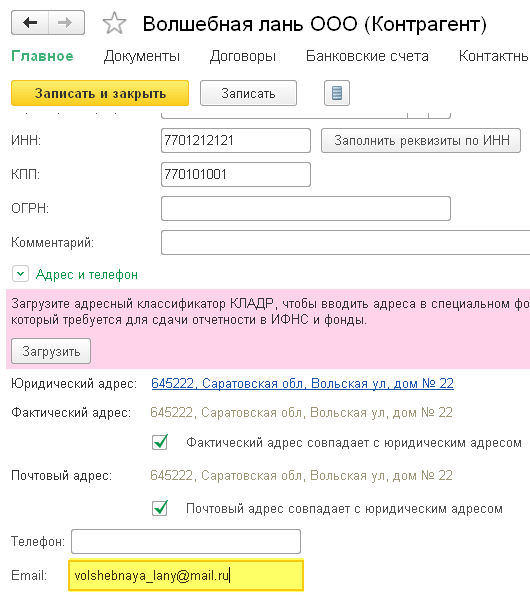Open the Юридический адрес link
Image resolution: width=530 pixels, height=603 pixels.
click(x=302, y=383)
